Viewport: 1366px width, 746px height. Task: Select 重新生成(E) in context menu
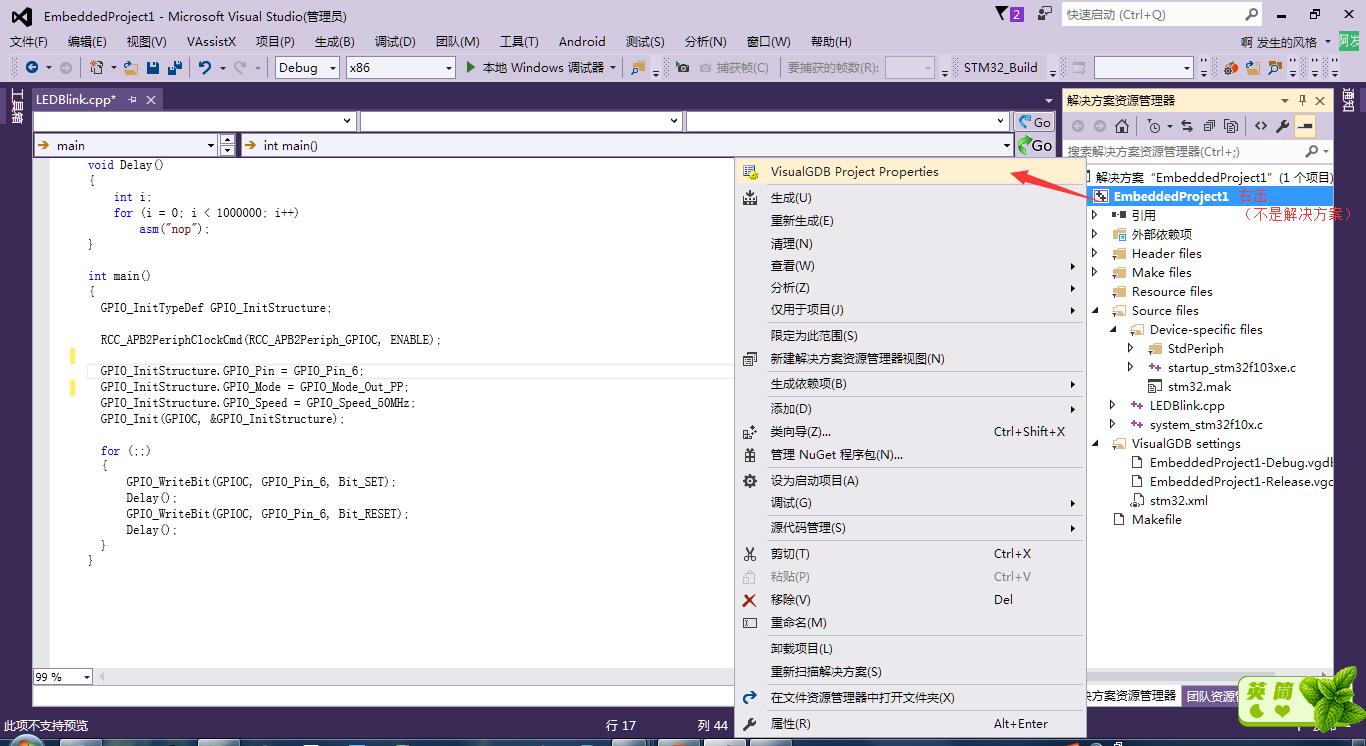[x=910, y=221]
